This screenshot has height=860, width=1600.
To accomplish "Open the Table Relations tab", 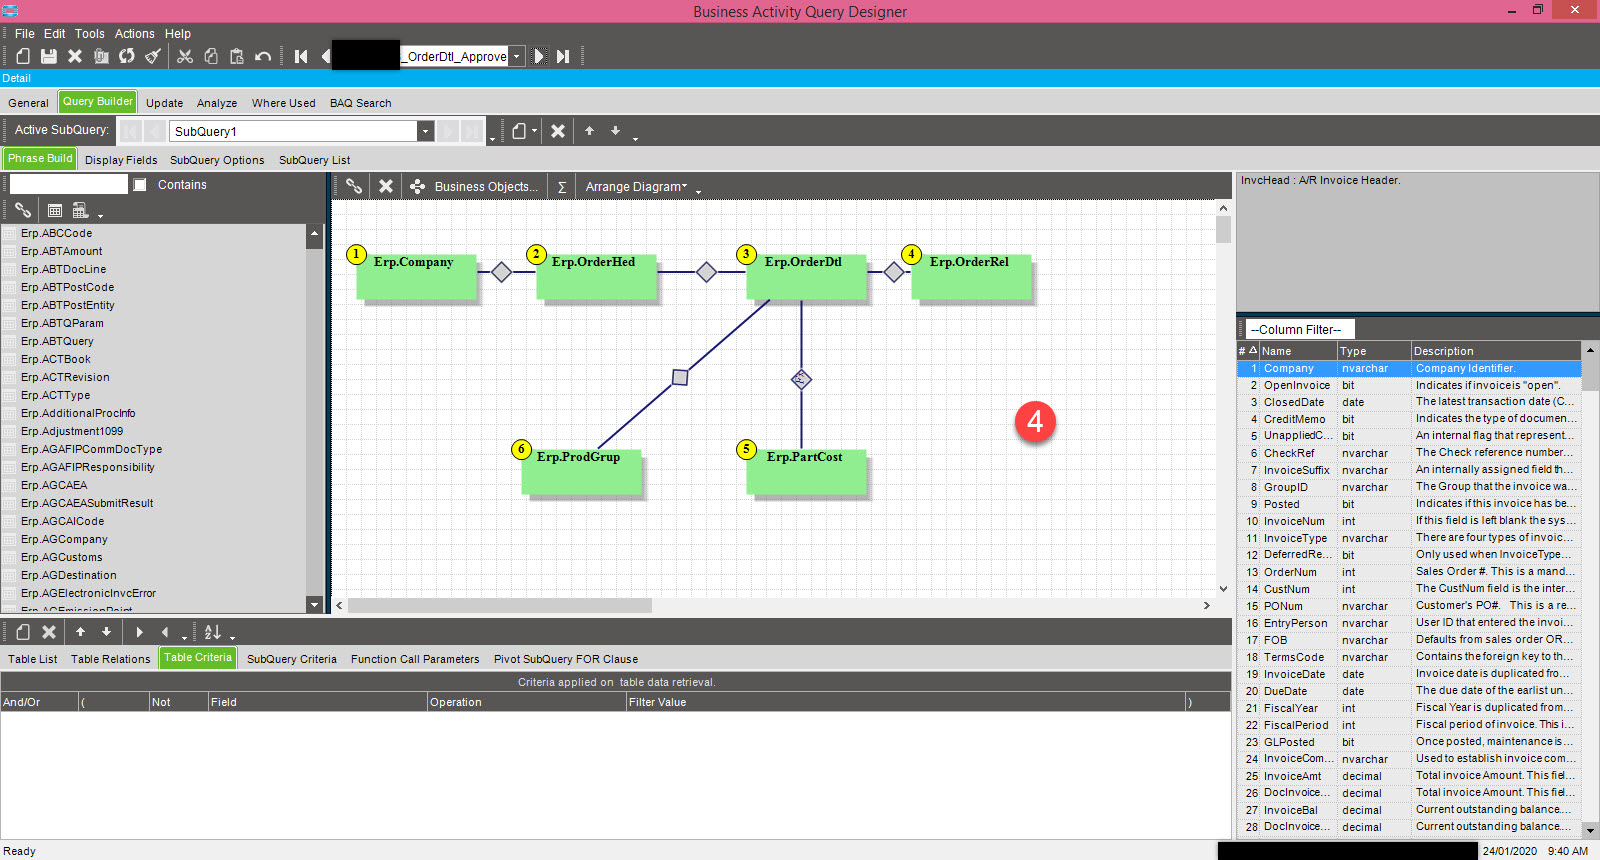I will [110, 659].
